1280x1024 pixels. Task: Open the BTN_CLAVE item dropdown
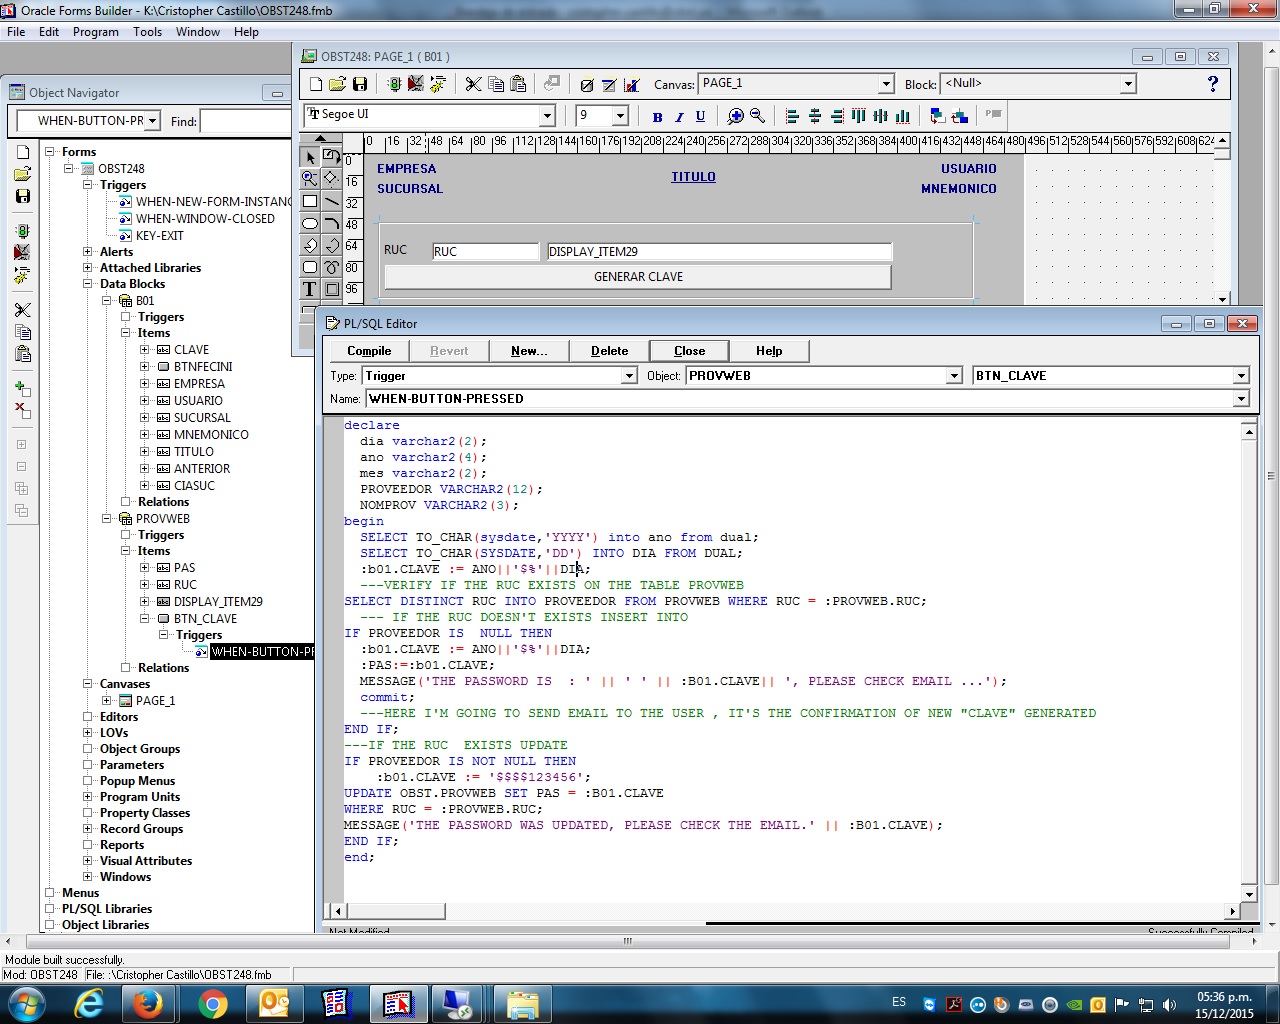(x=1241, y=376)
